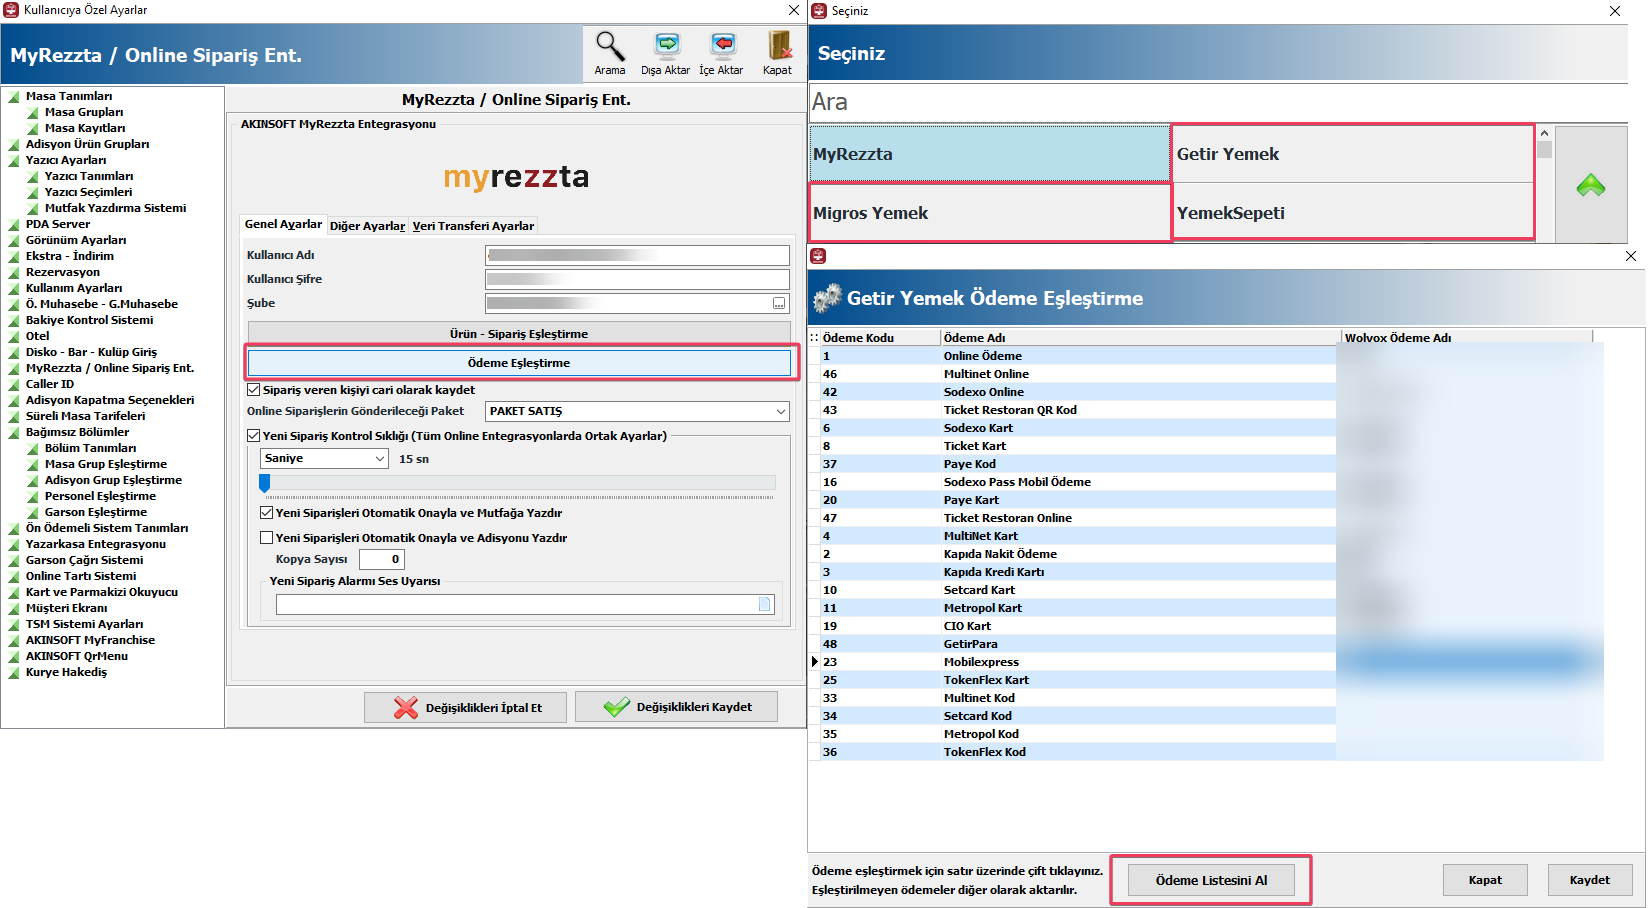Select MyRezzta / Online Sipariş Ent. tree item

point(110,368)
